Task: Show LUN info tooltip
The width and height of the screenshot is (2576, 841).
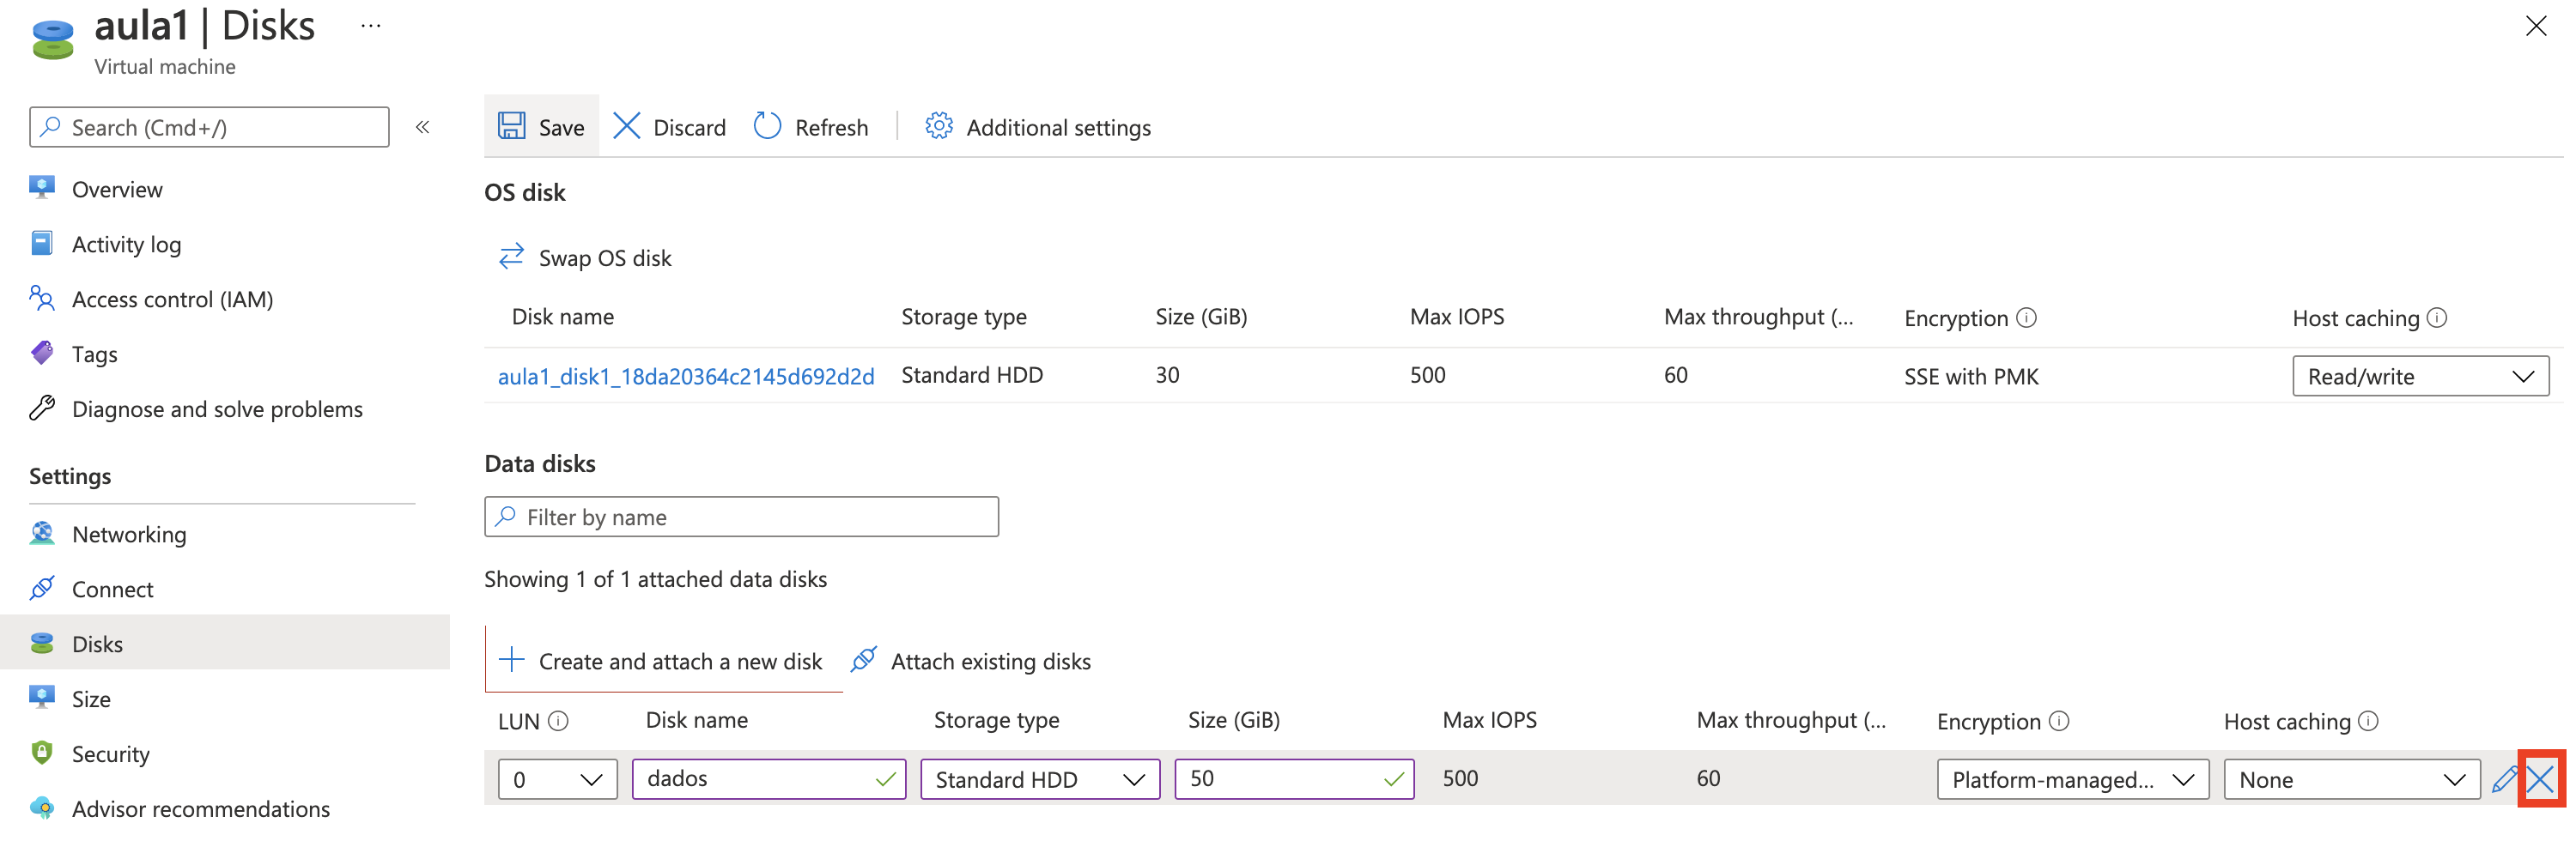Action: pyautogui.click(x=559, y=721)
